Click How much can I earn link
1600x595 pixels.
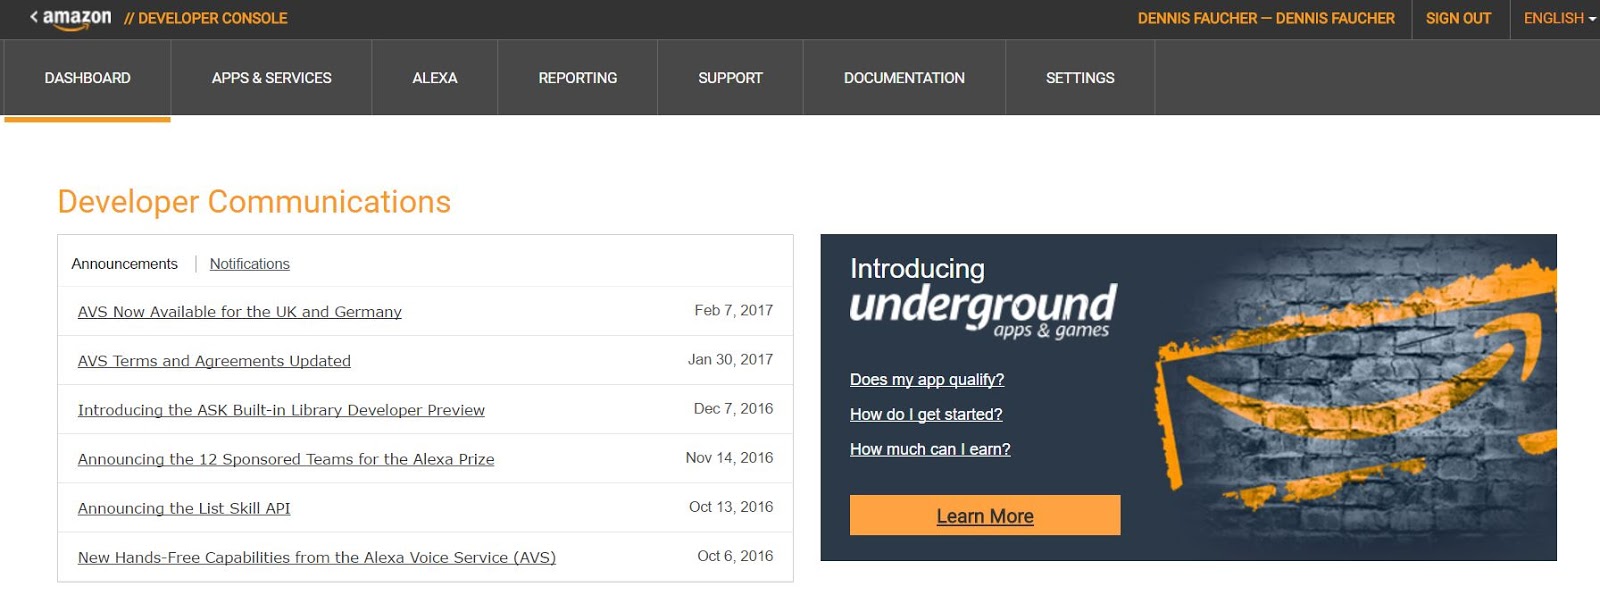[x=930, y=450]
